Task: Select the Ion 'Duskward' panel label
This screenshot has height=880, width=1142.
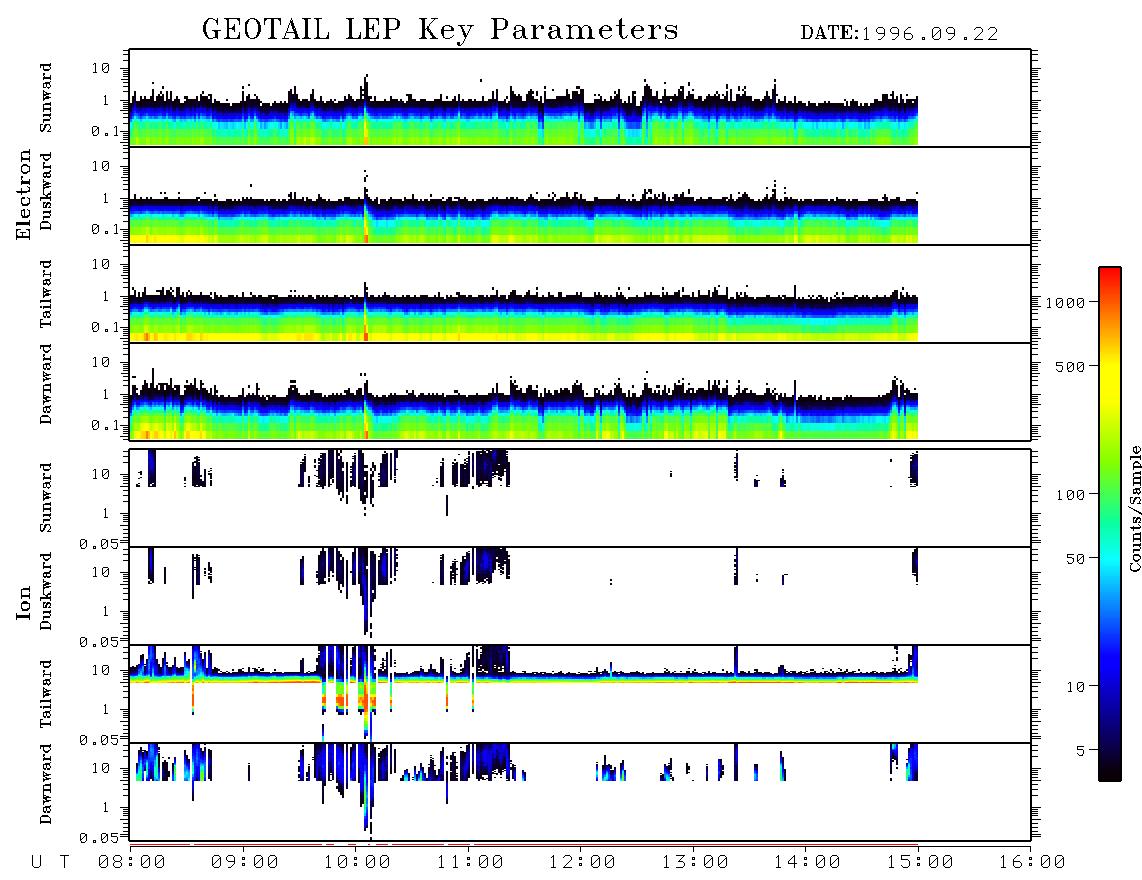Action: [46, 591]
